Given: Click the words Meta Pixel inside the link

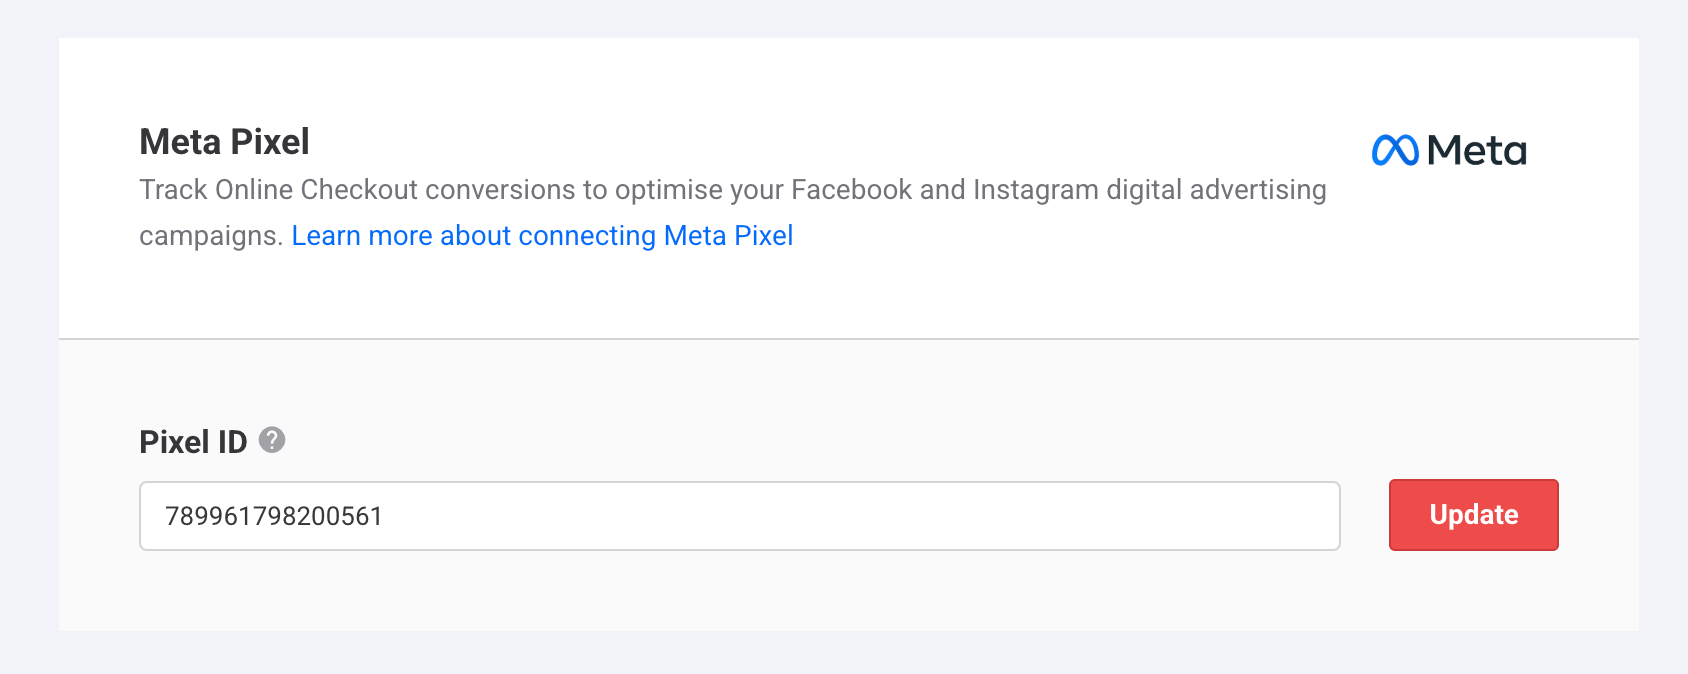Looking at the screenshot, I should pyautogui.click(x=728, y=236).
